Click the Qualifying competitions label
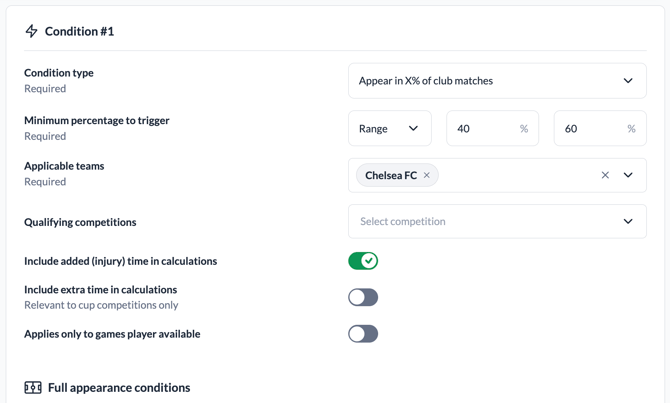Image resolution: width=670 pixels, height=403 pixels. pyautogui.click(x=80, y=222)
